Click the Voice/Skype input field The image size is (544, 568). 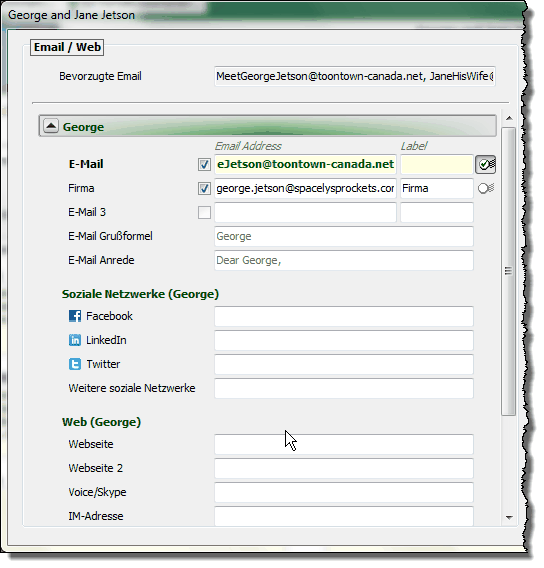pos(344,492)
